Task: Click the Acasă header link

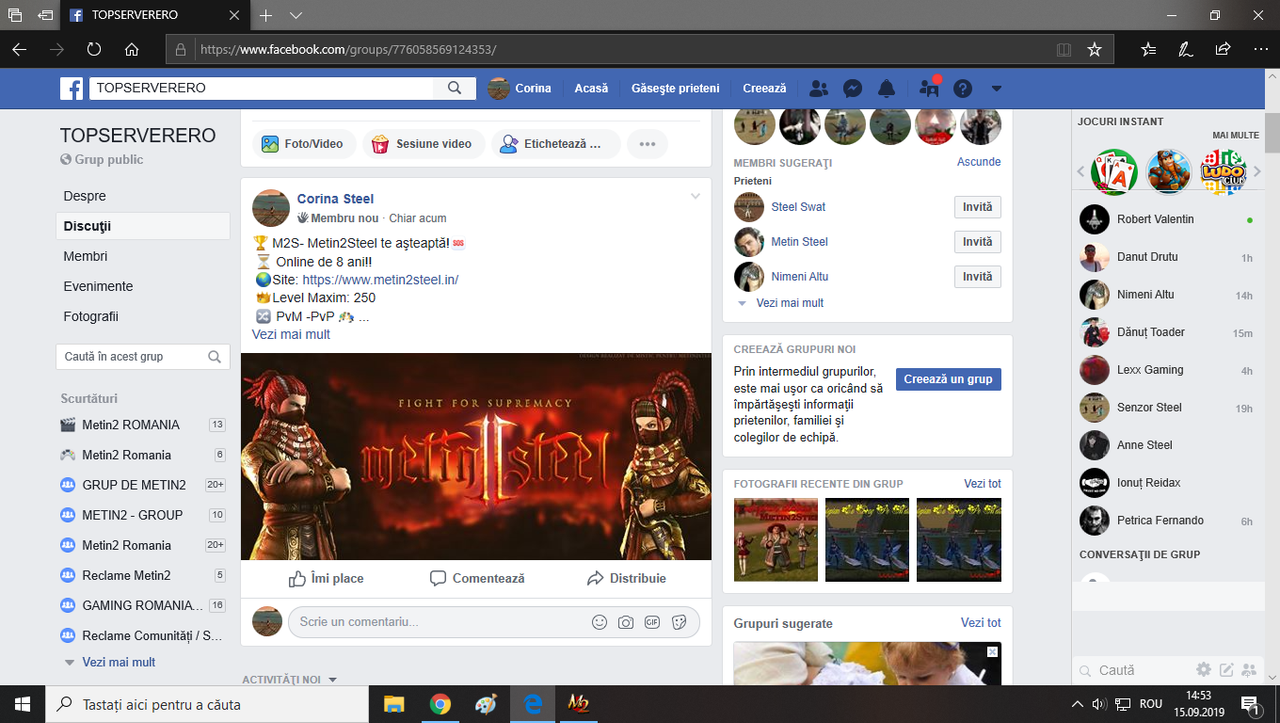Action: (591, 88)
